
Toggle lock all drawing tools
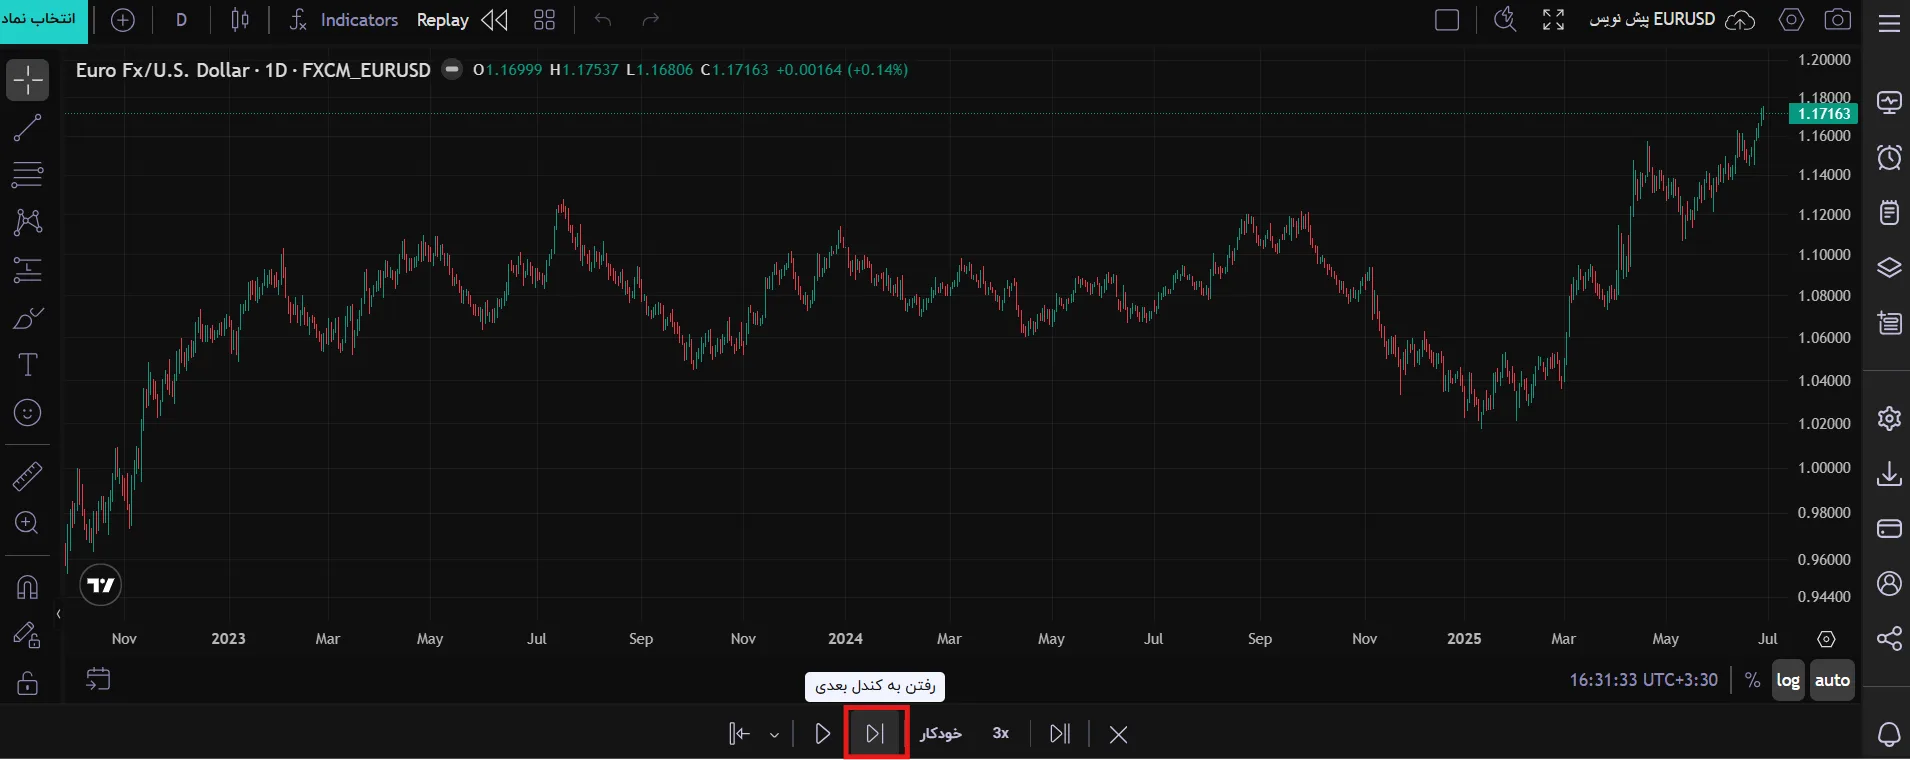27,683
